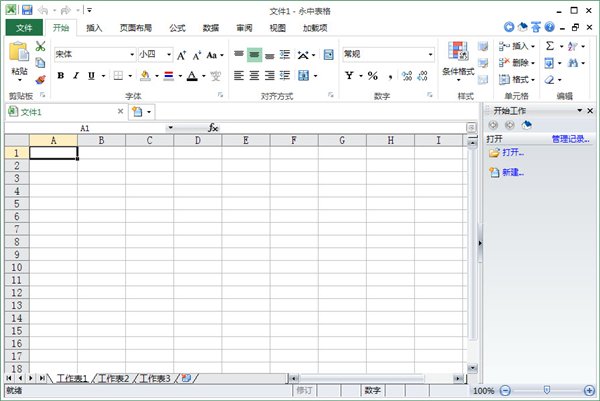The width and height of the screenshot is (600, 401).
Task: Click the AutoSum sigma icon
Action: 550,46
